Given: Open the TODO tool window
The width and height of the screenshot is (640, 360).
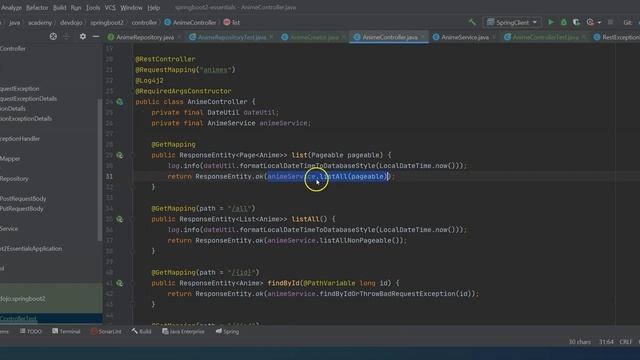Looking at the screenshot, I should pyautogui.click(x=31, y=331).
